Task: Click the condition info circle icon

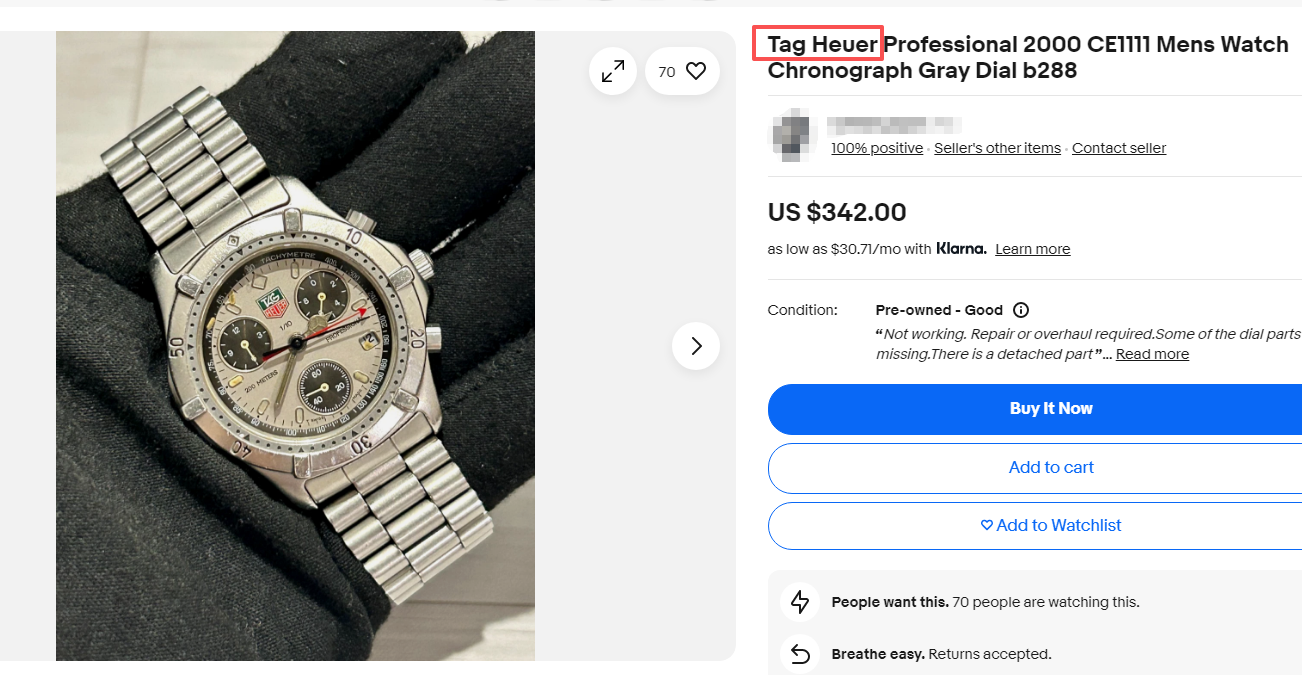Action: [x=1021, y=310]
